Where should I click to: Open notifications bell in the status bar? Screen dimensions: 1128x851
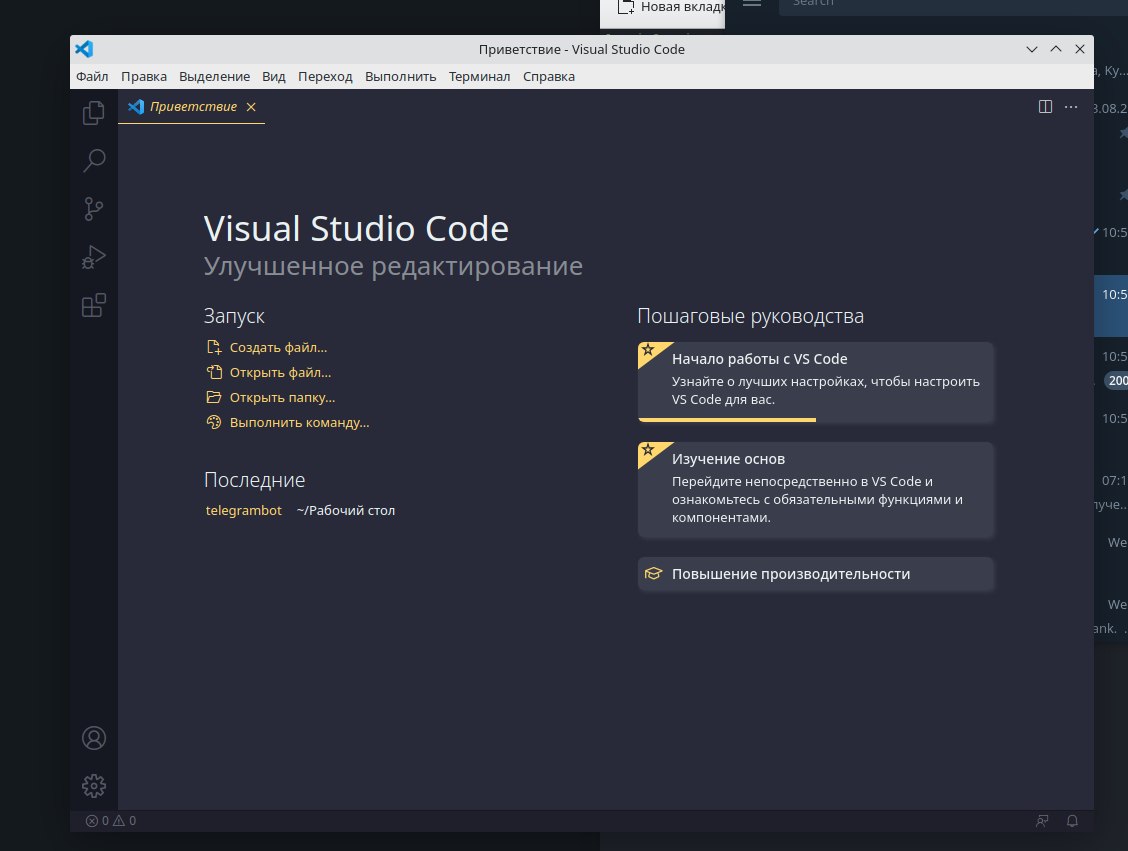pos(1072,821)
